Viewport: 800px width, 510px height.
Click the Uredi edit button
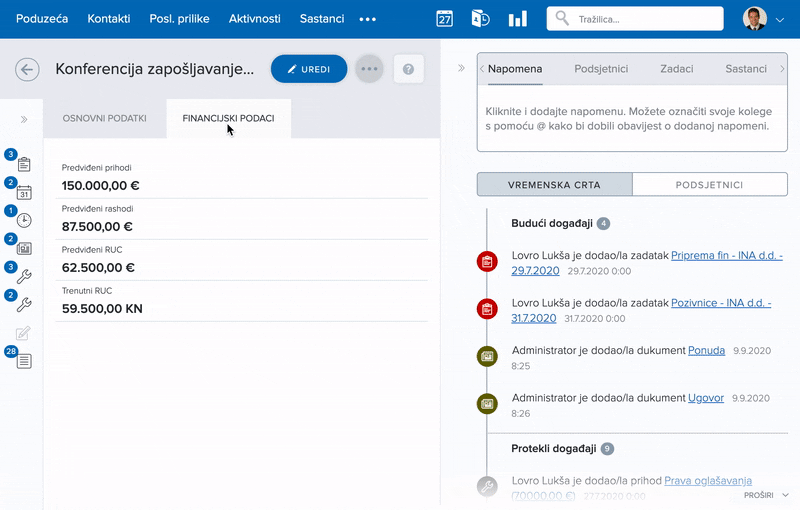309,69
